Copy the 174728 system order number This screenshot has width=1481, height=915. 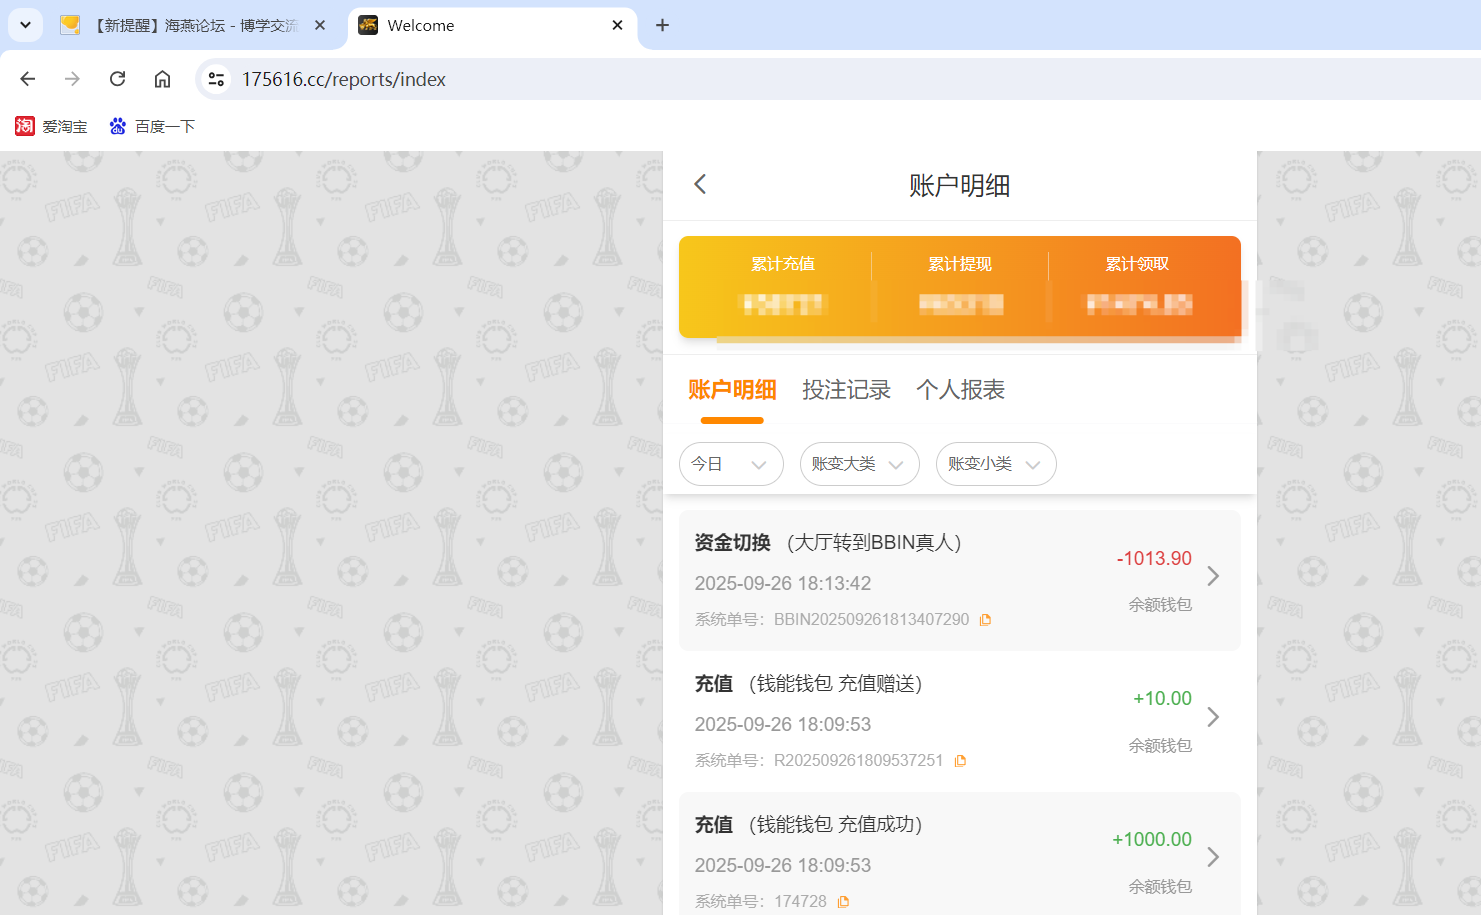pyautogui.click(x=843, y=901)
